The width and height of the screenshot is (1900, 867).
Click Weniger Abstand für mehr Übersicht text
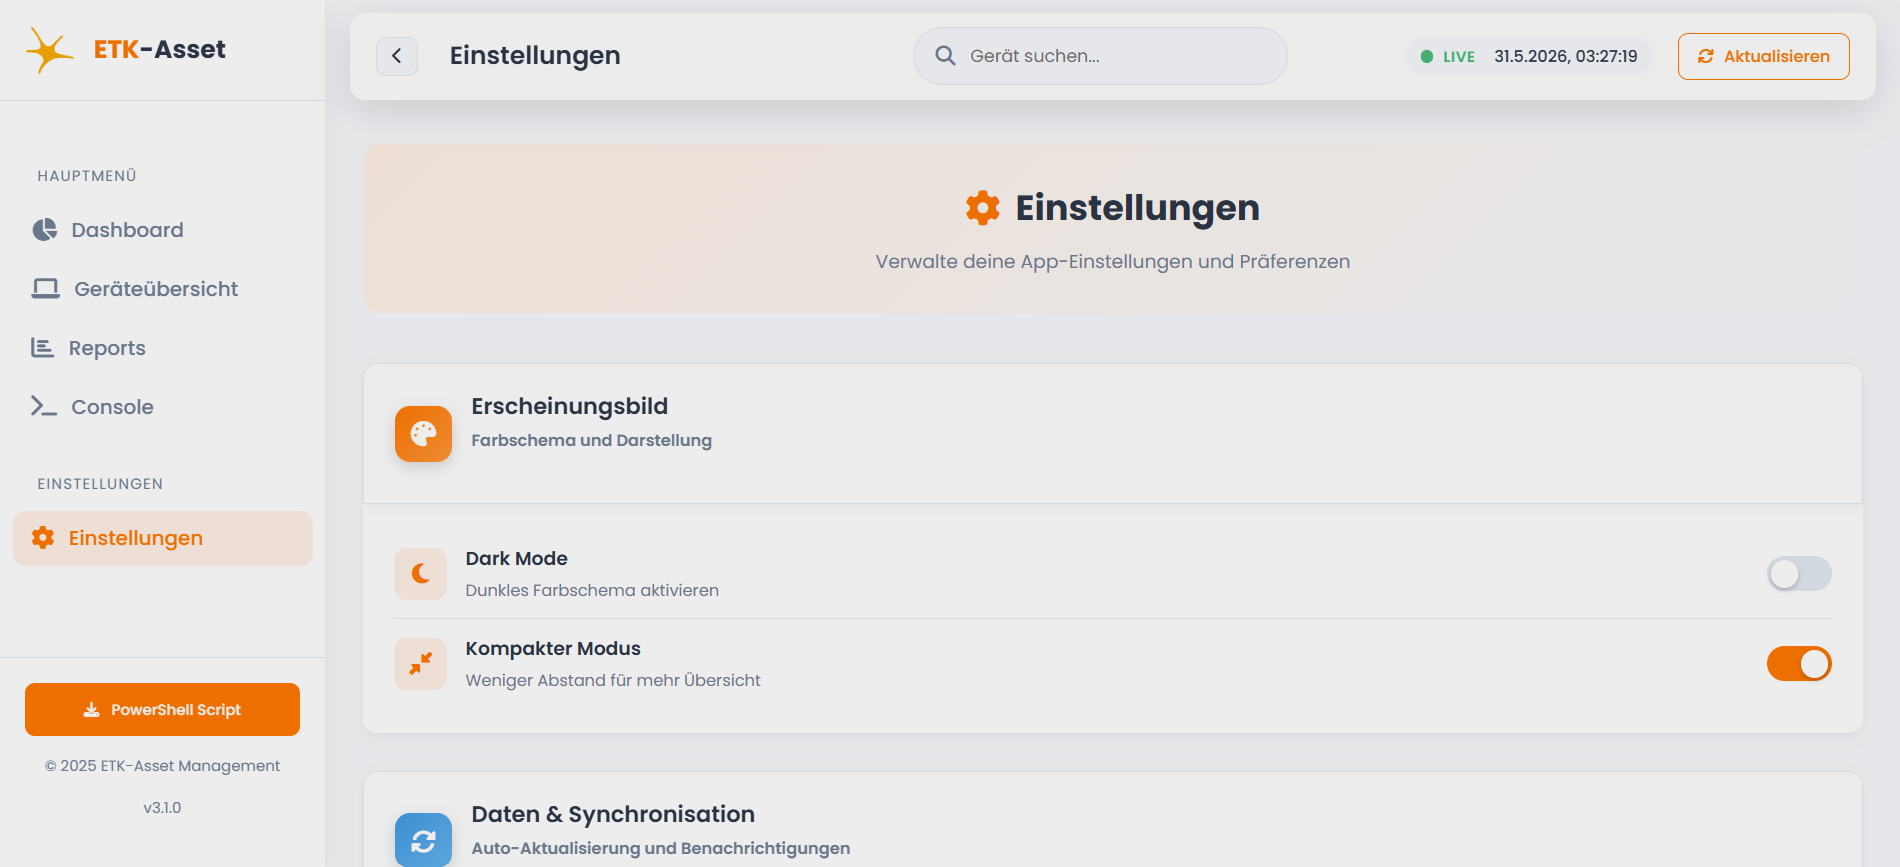(x=613, y=681)
